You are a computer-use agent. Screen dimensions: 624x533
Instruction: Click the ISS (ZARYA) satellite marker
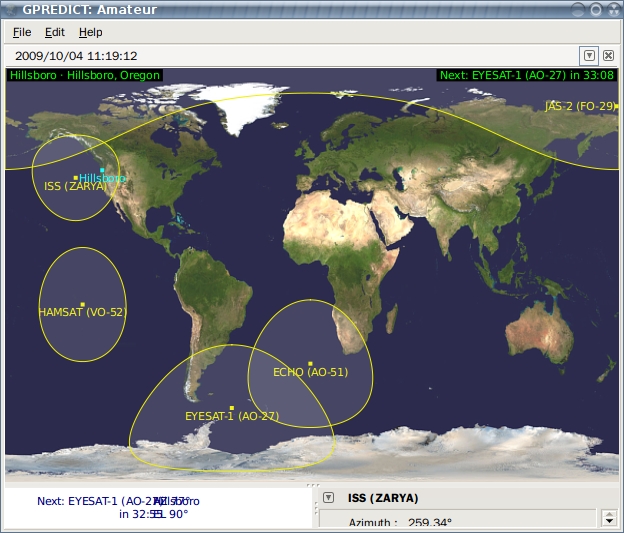click(x=76, y=178)
